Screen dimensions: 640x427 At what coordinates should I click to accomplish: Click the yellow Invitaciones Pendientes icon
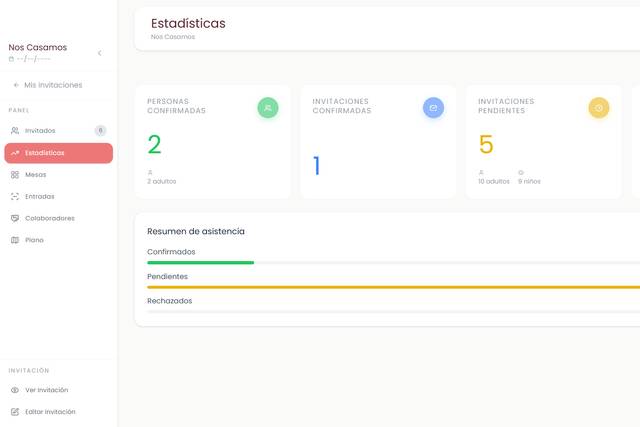pos(599,108)
